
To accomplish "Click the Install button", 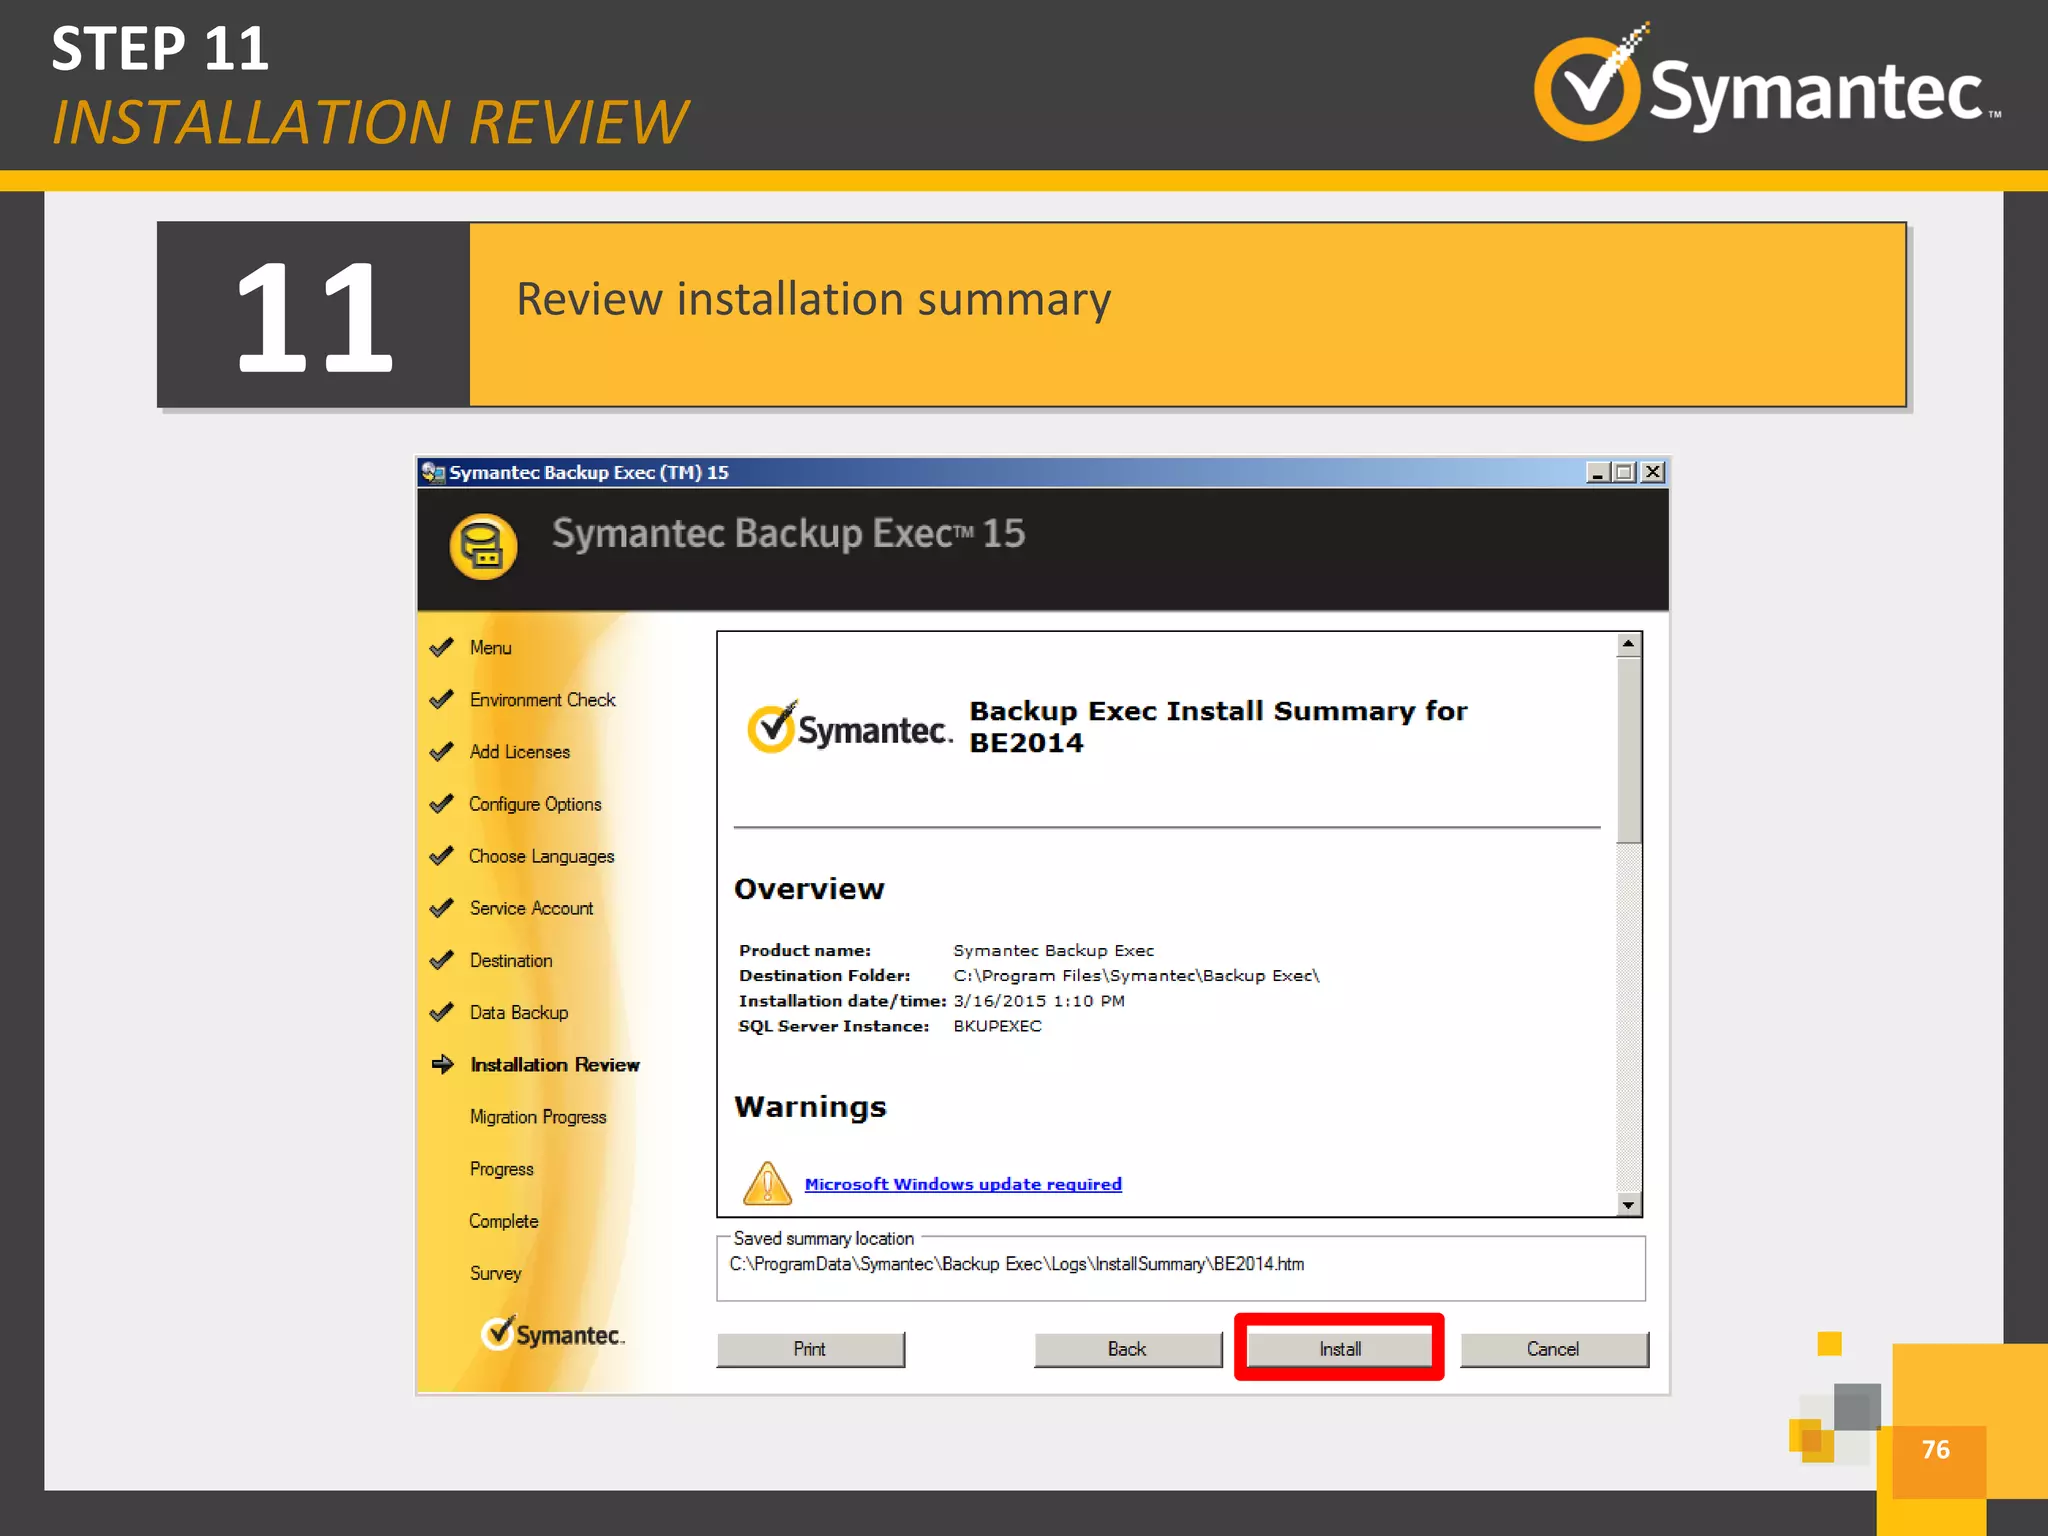I will (1339, 1349).
